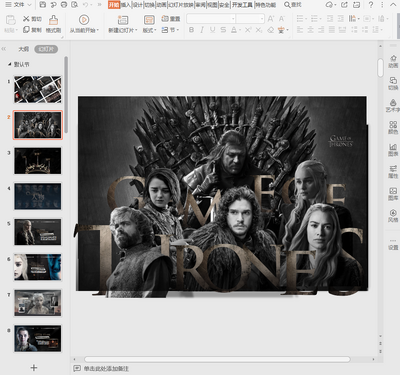
Task: Switch to the Home (开始) ribbon tab
Action: (x=114, y=5)
